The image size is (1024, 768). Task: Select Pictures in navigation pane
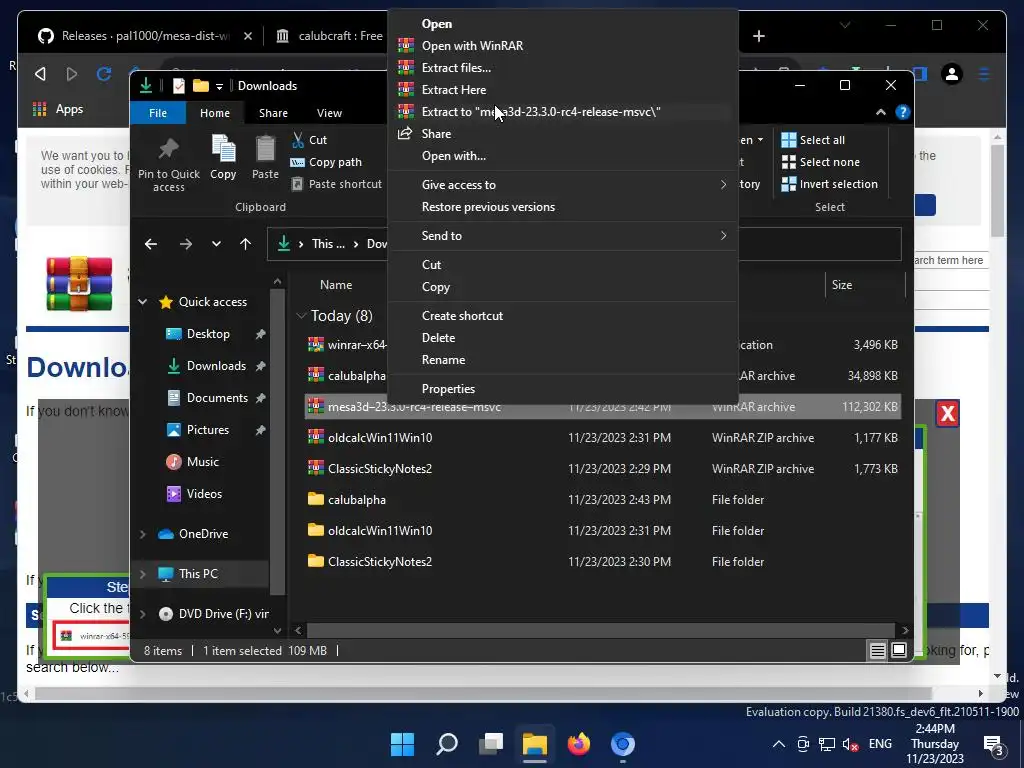208,430
